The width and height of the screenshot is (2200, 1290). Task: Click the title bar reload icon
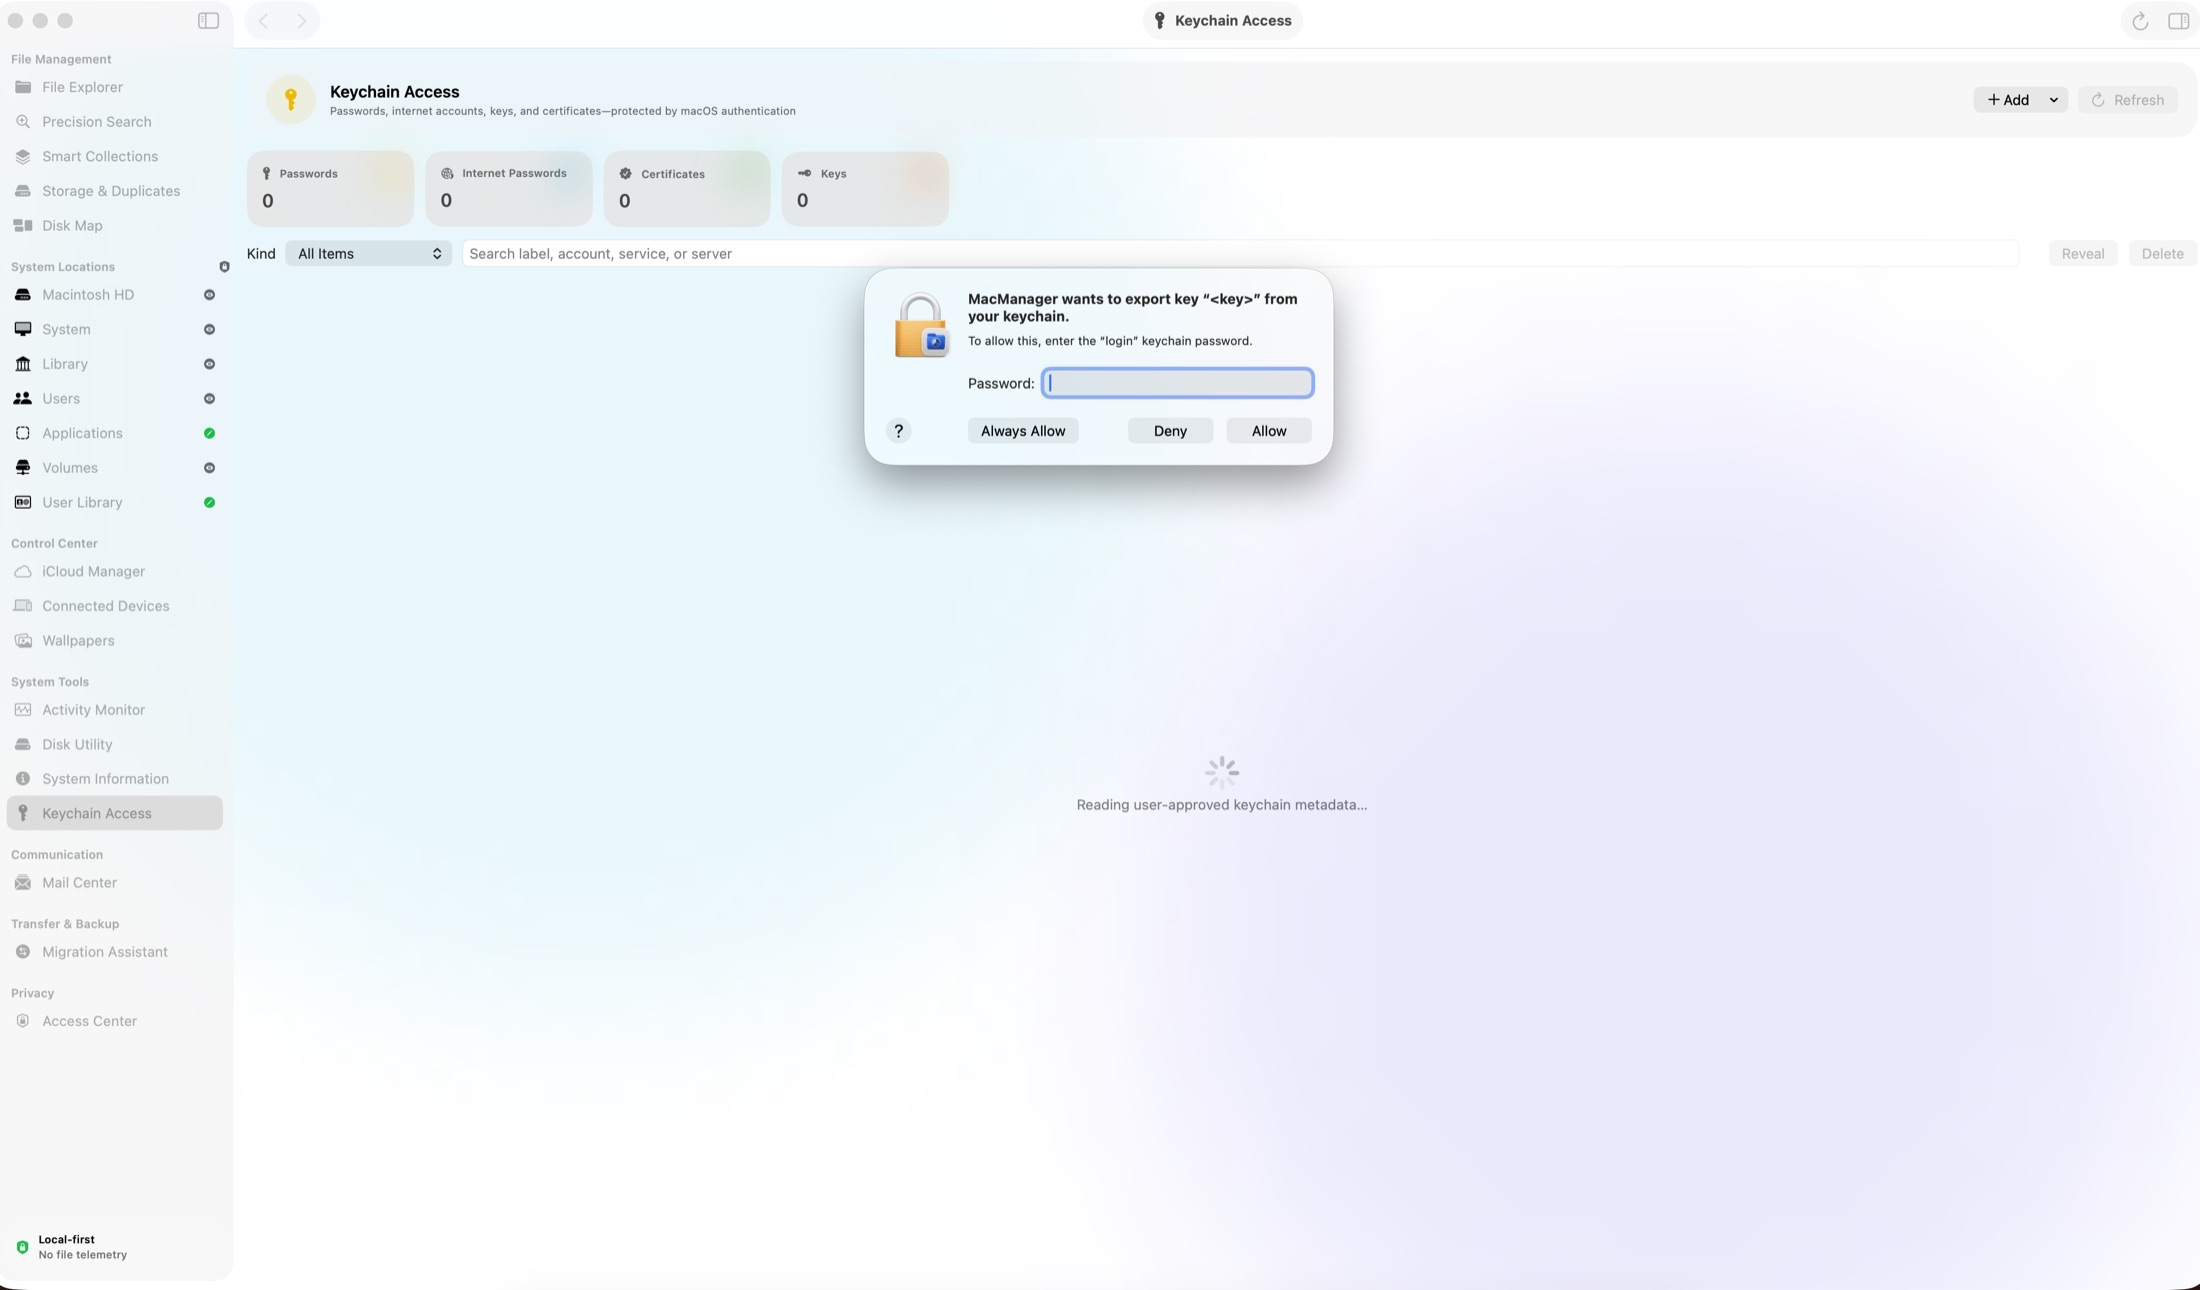pos(2140,21)
